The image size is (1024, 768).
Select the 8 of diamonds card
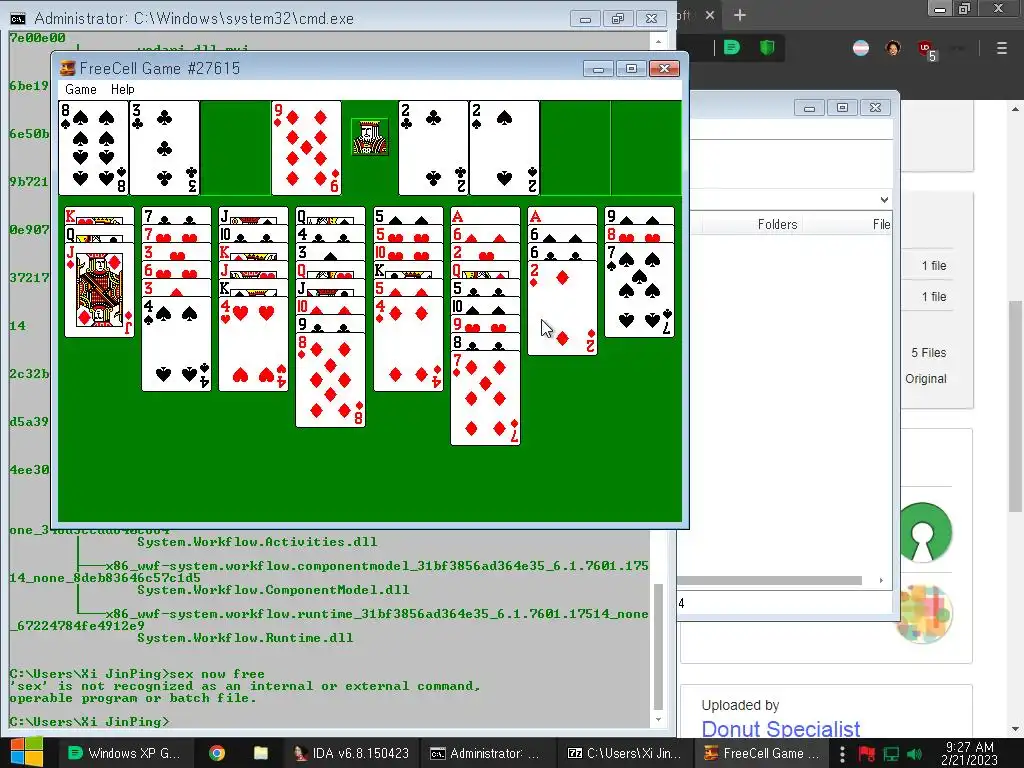pyautogui.click(x=330, y=380)
